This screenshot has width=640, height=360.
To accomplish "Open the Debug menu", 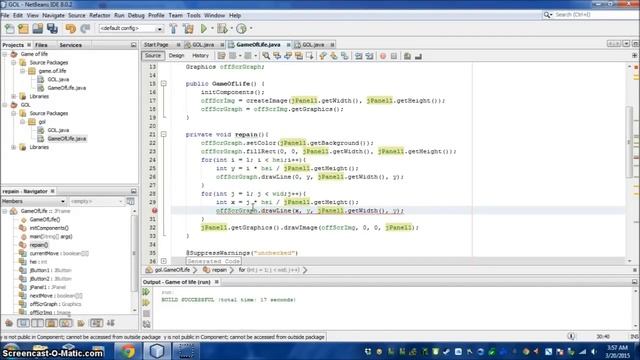I will [x=136, y=15].
